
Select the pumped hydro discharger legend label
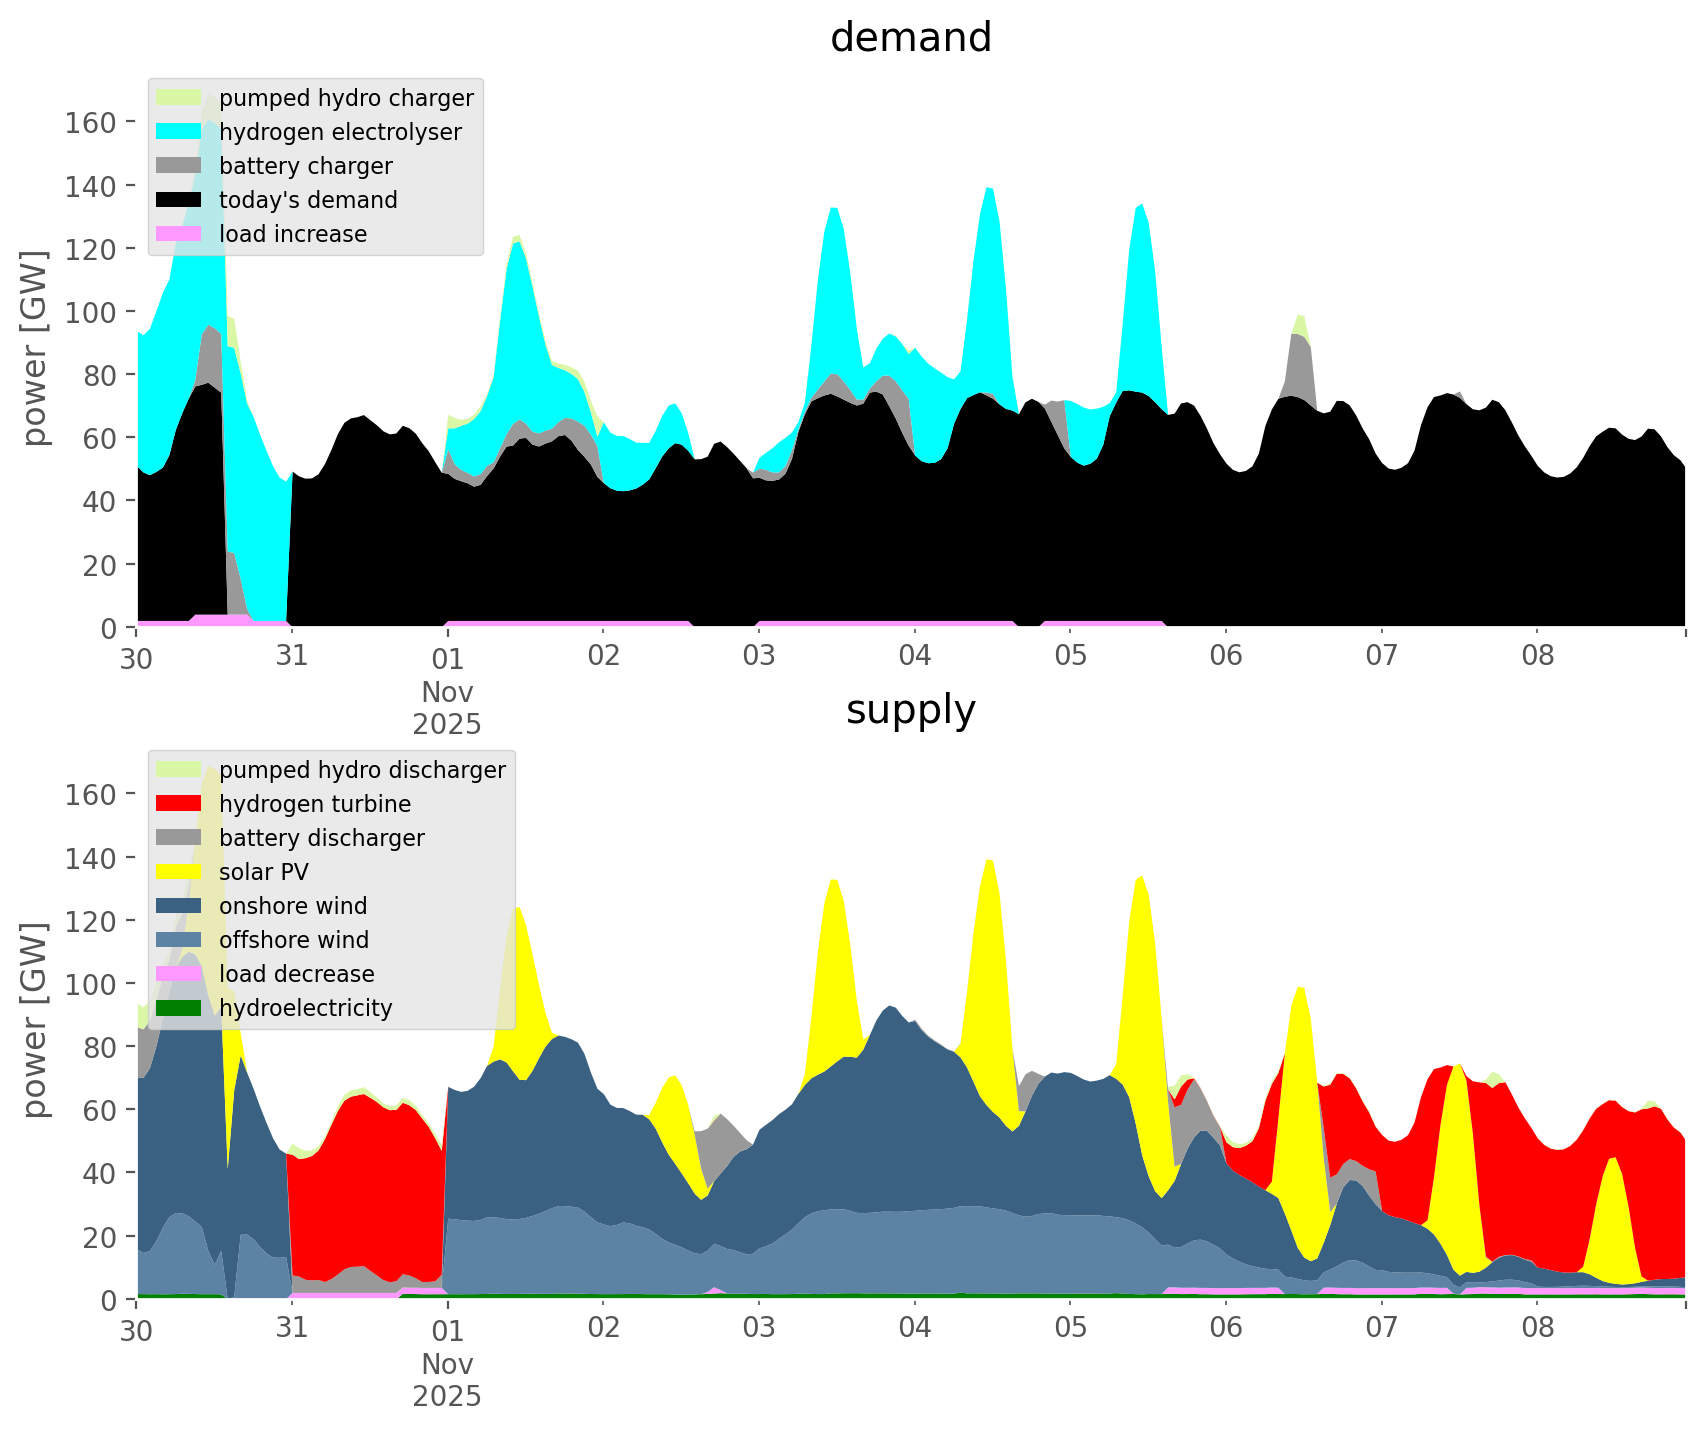(x=362, y=770)
